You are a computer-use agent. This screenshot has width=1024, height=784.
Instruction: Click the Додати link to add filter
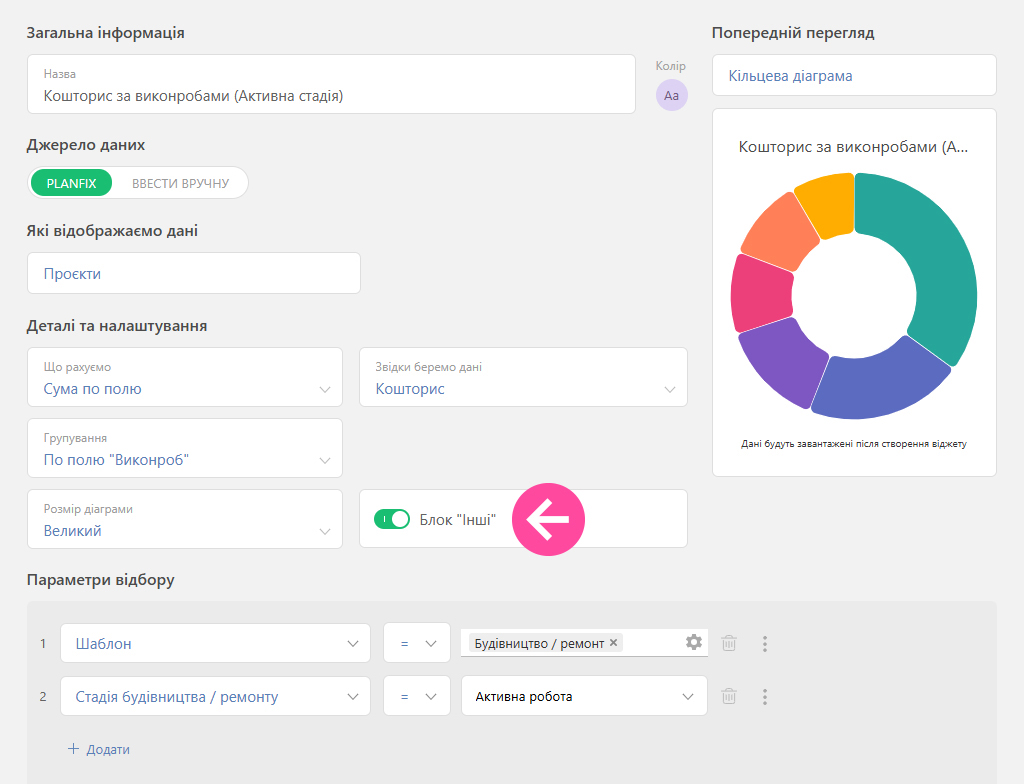(108, 749)
